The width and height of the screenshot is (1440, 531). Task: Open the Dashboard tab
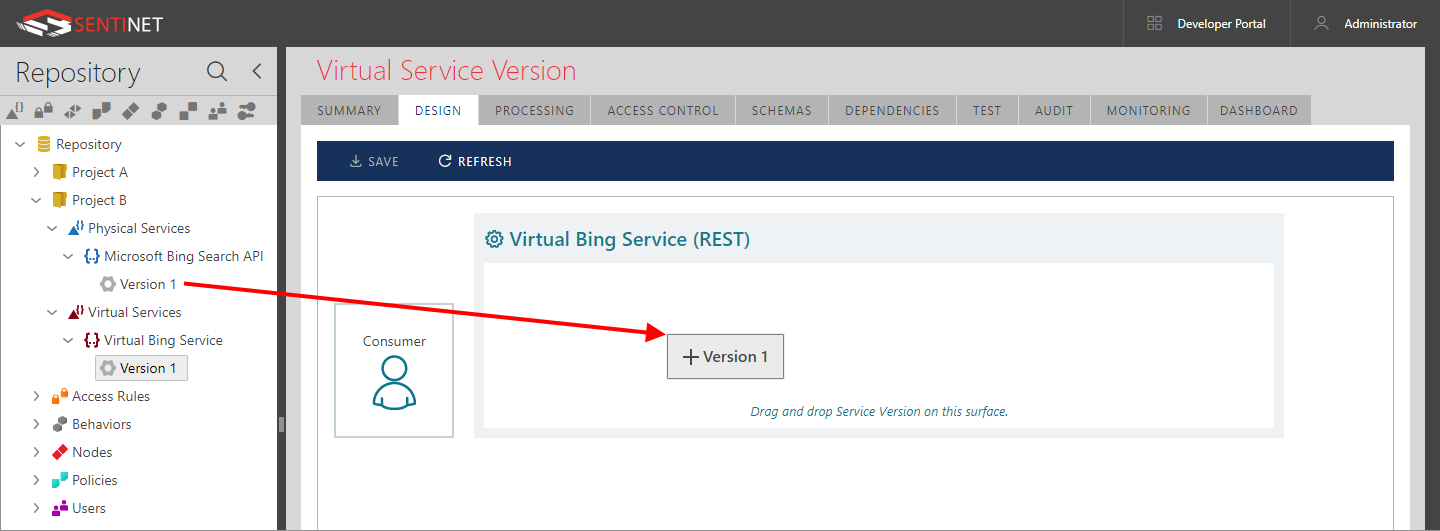click(x=1259, y=110)
